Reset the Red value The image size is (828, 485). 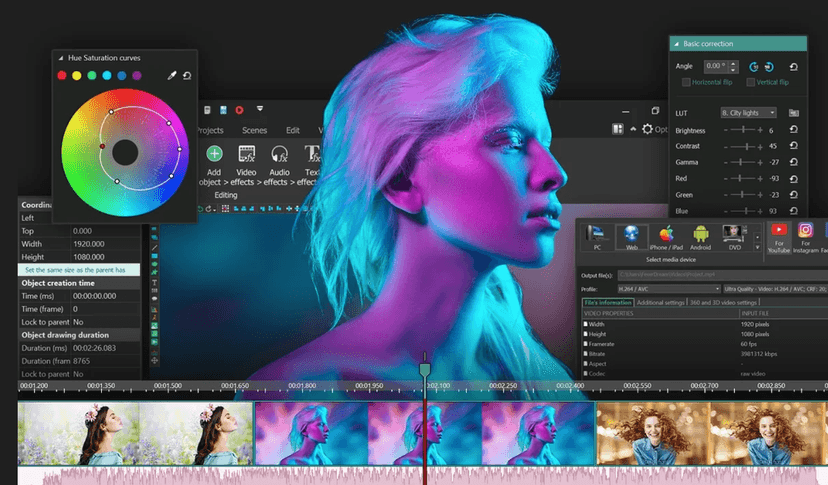click(x=793, y=179)
